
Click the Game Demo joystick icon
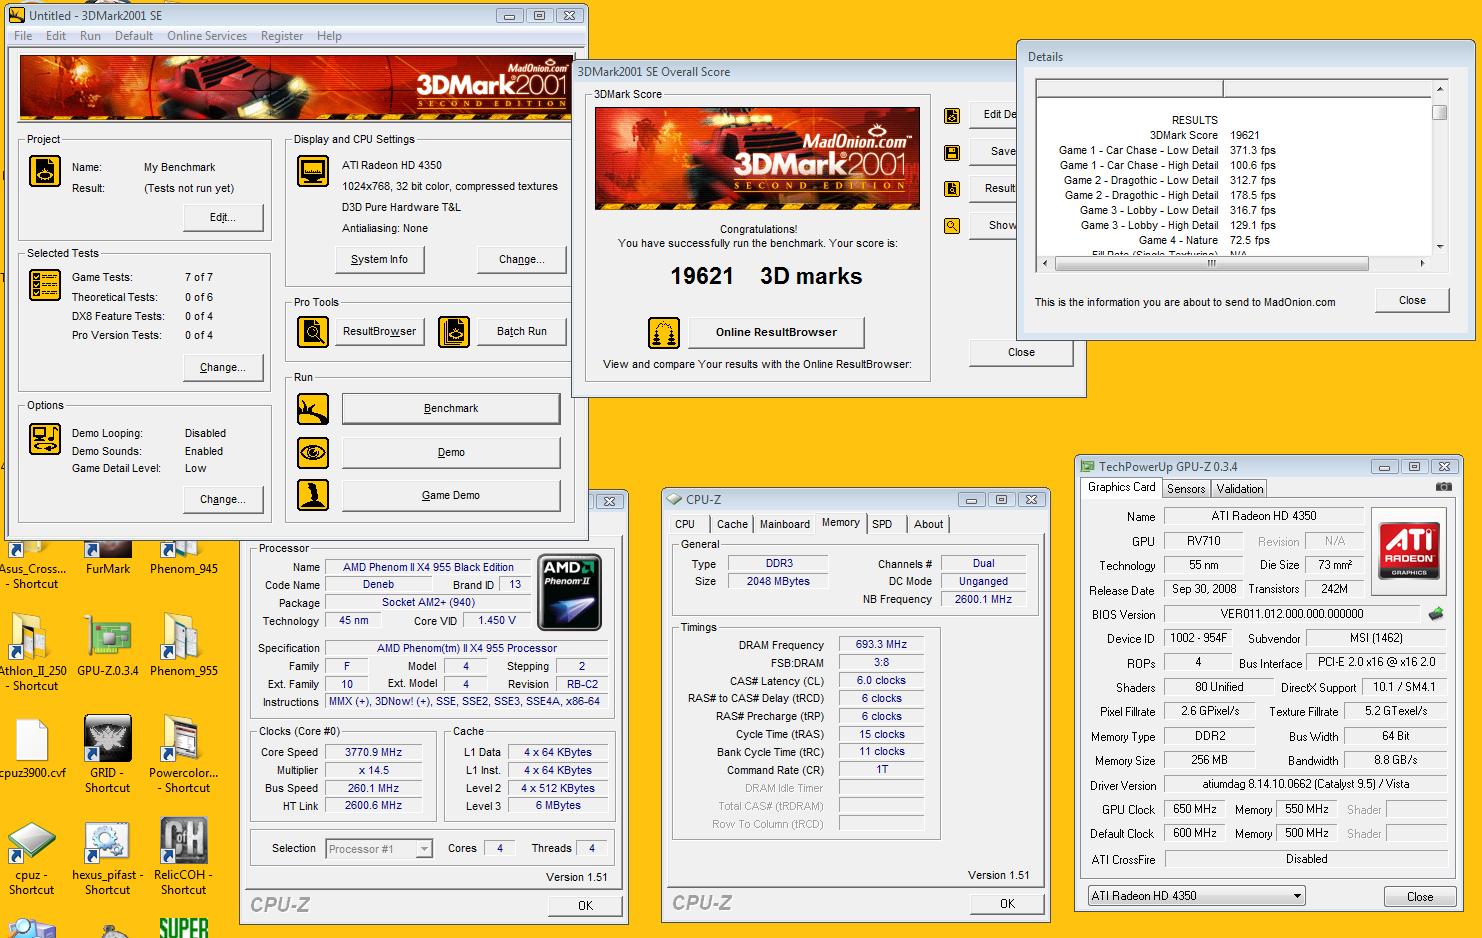click(313, 495)
